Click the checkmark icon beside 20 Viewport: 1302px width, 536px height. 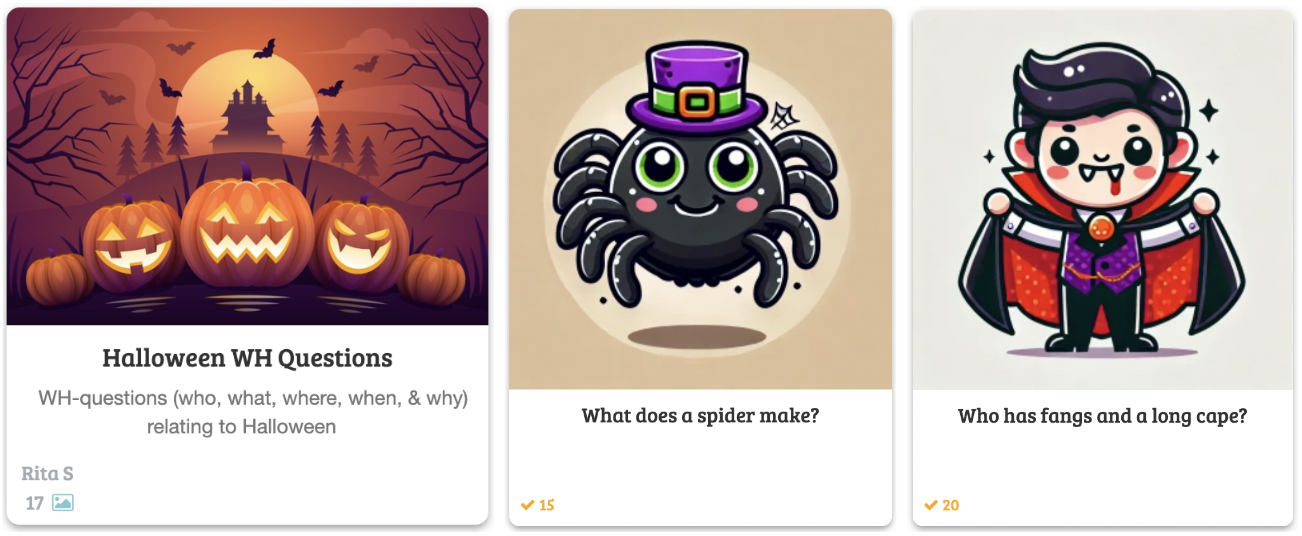pyautogui.click(x=931, y=505)
